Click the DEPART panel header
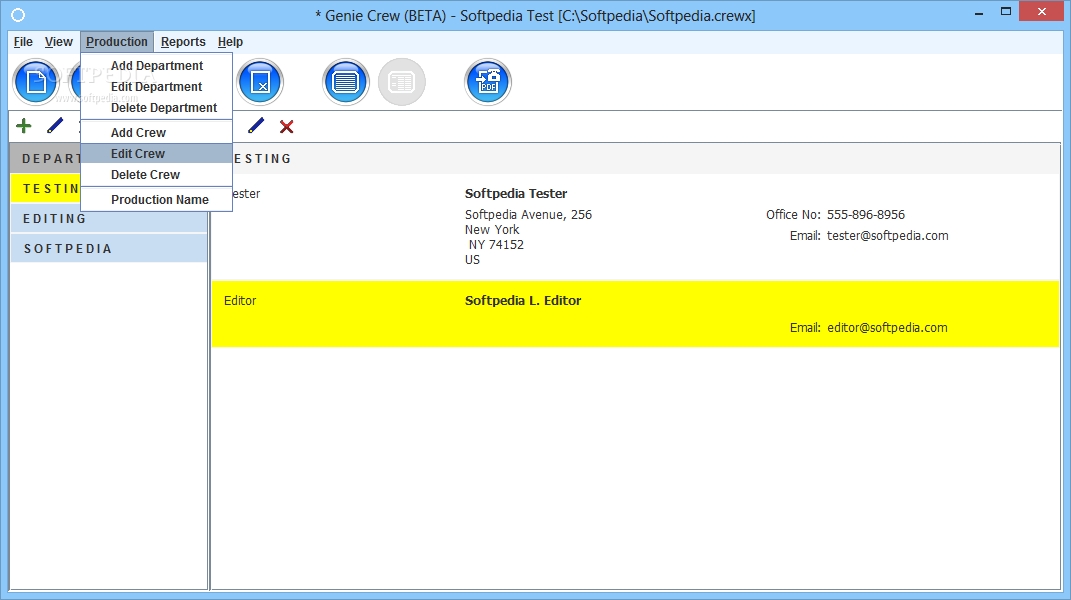The width and height of the screenshot is (1071, 600). tap(46, 159)
